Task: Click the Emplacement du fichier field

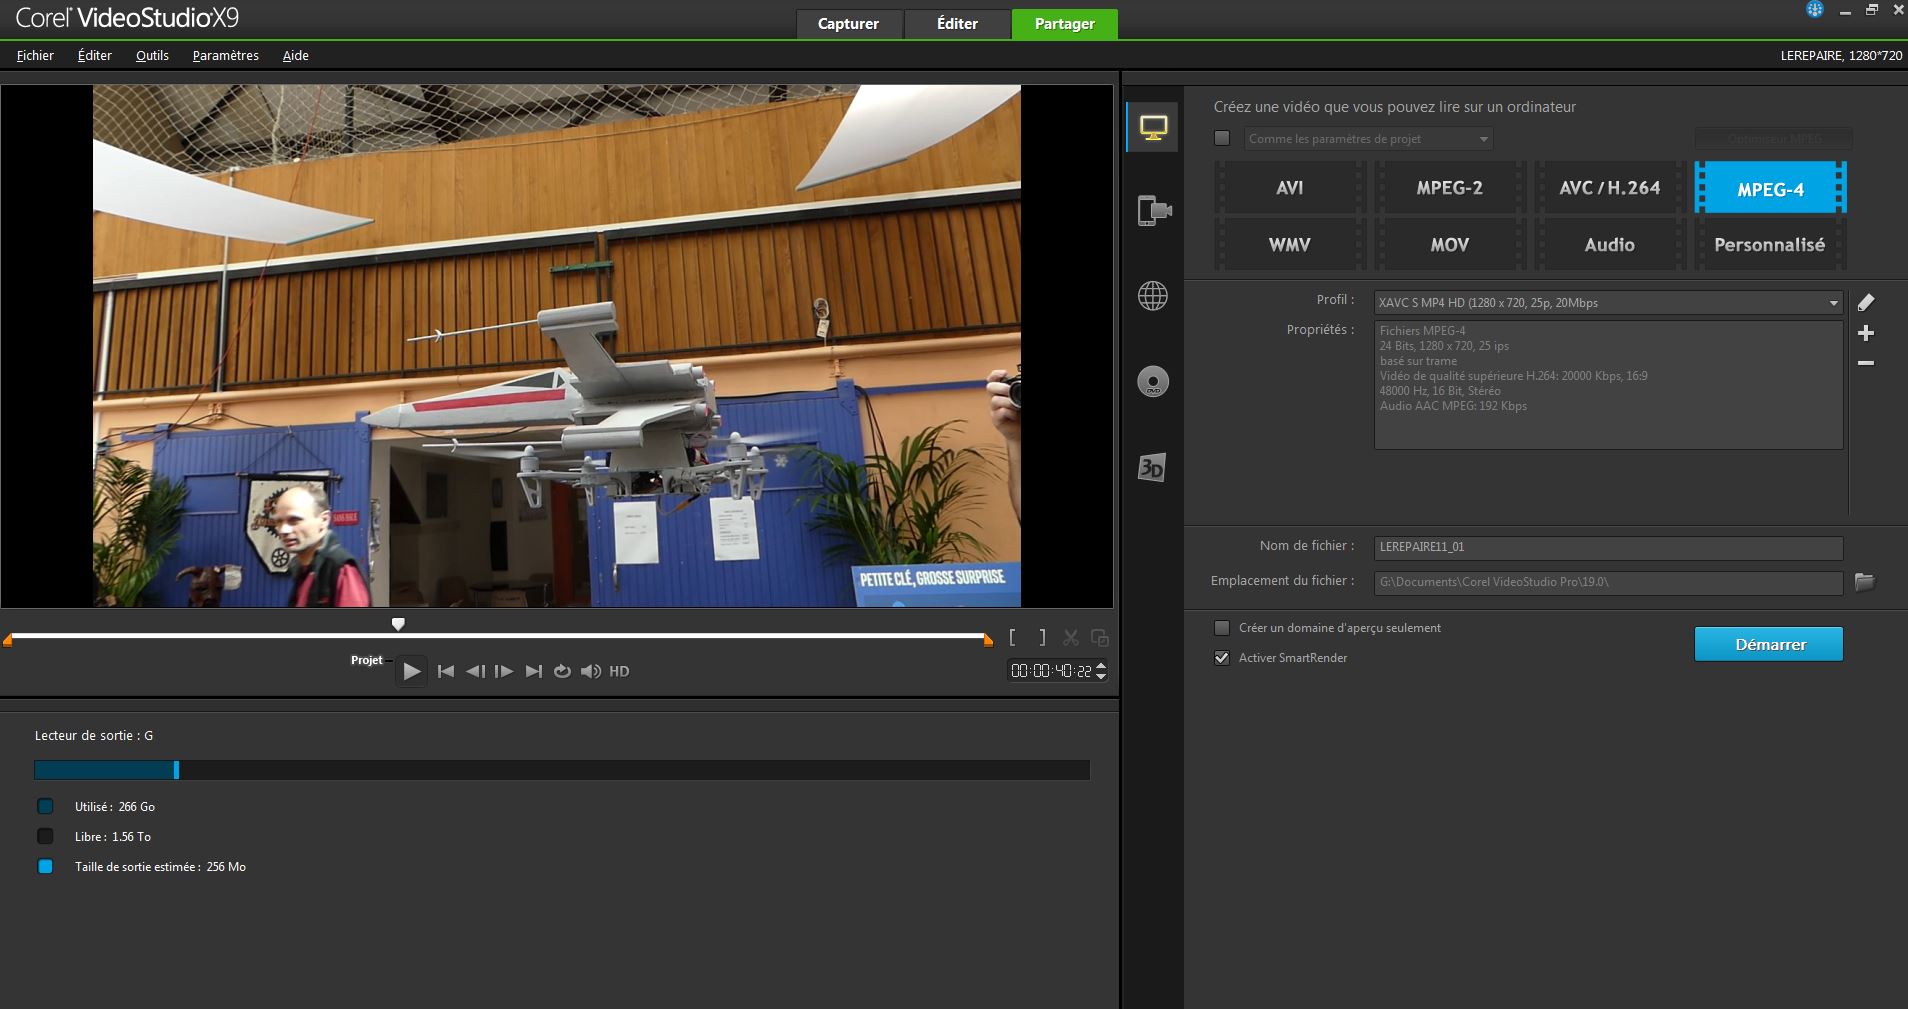Action: click(1608, 582)
